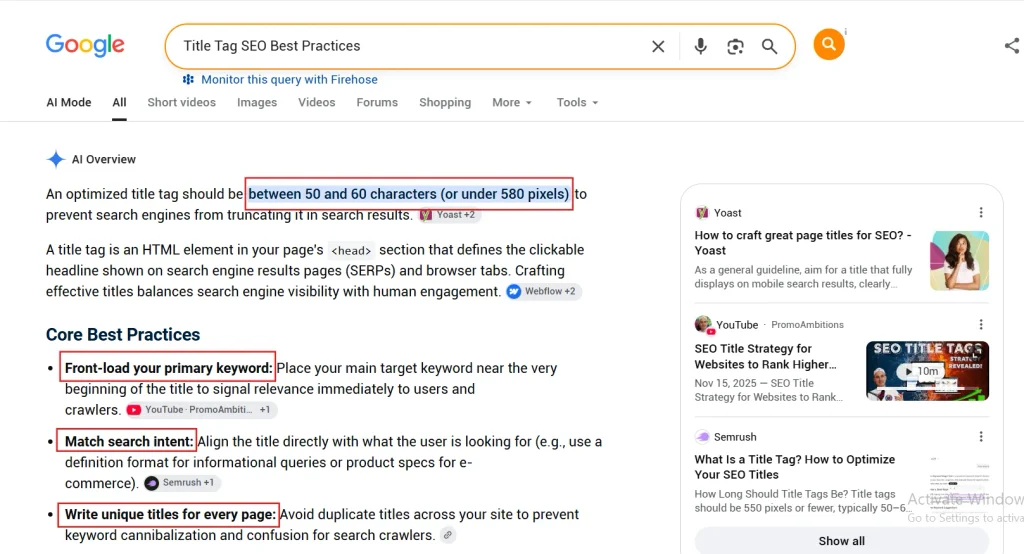The width and height of the screenshot is (1024, 554).
Task: Open the Shopping tab
Action: [445, 103]
